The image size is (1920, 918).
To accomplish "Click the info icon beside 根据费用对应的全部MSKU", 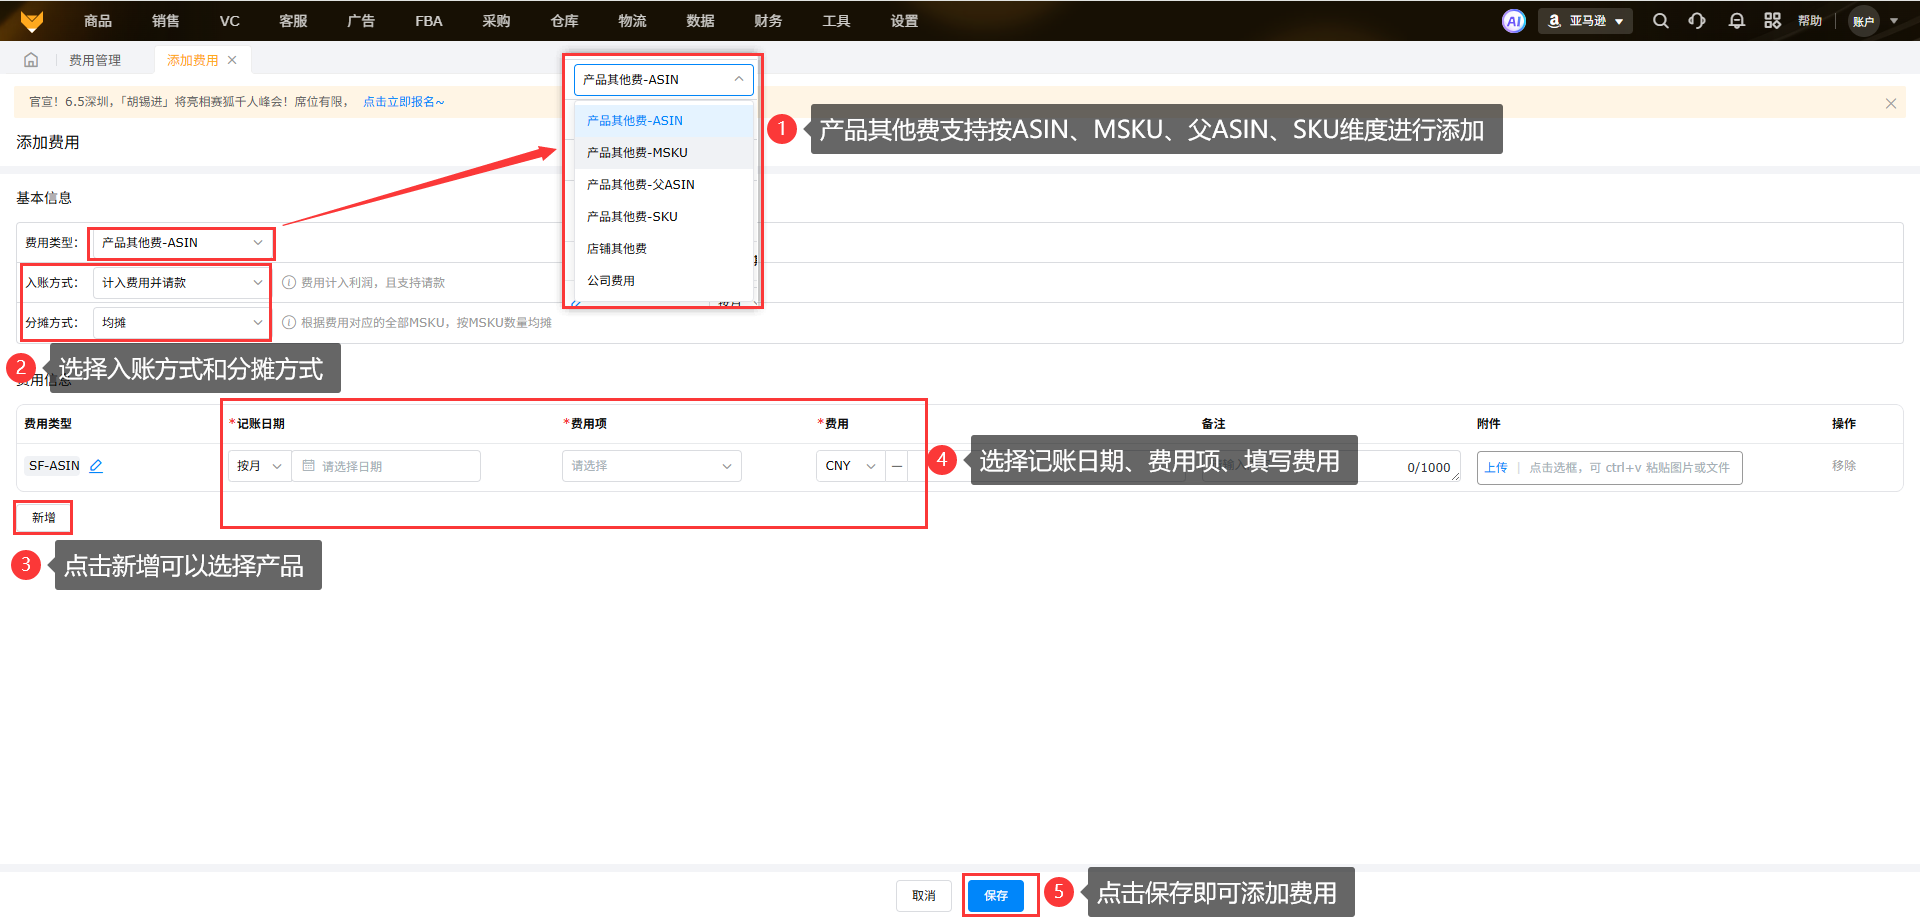I will [x=289, y=323].
